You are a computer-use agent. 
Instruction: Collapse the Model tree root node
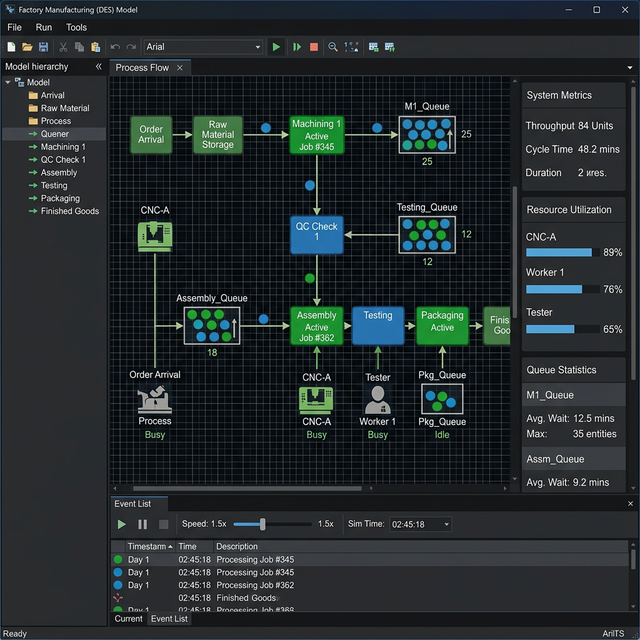click(x=8, y=83)
